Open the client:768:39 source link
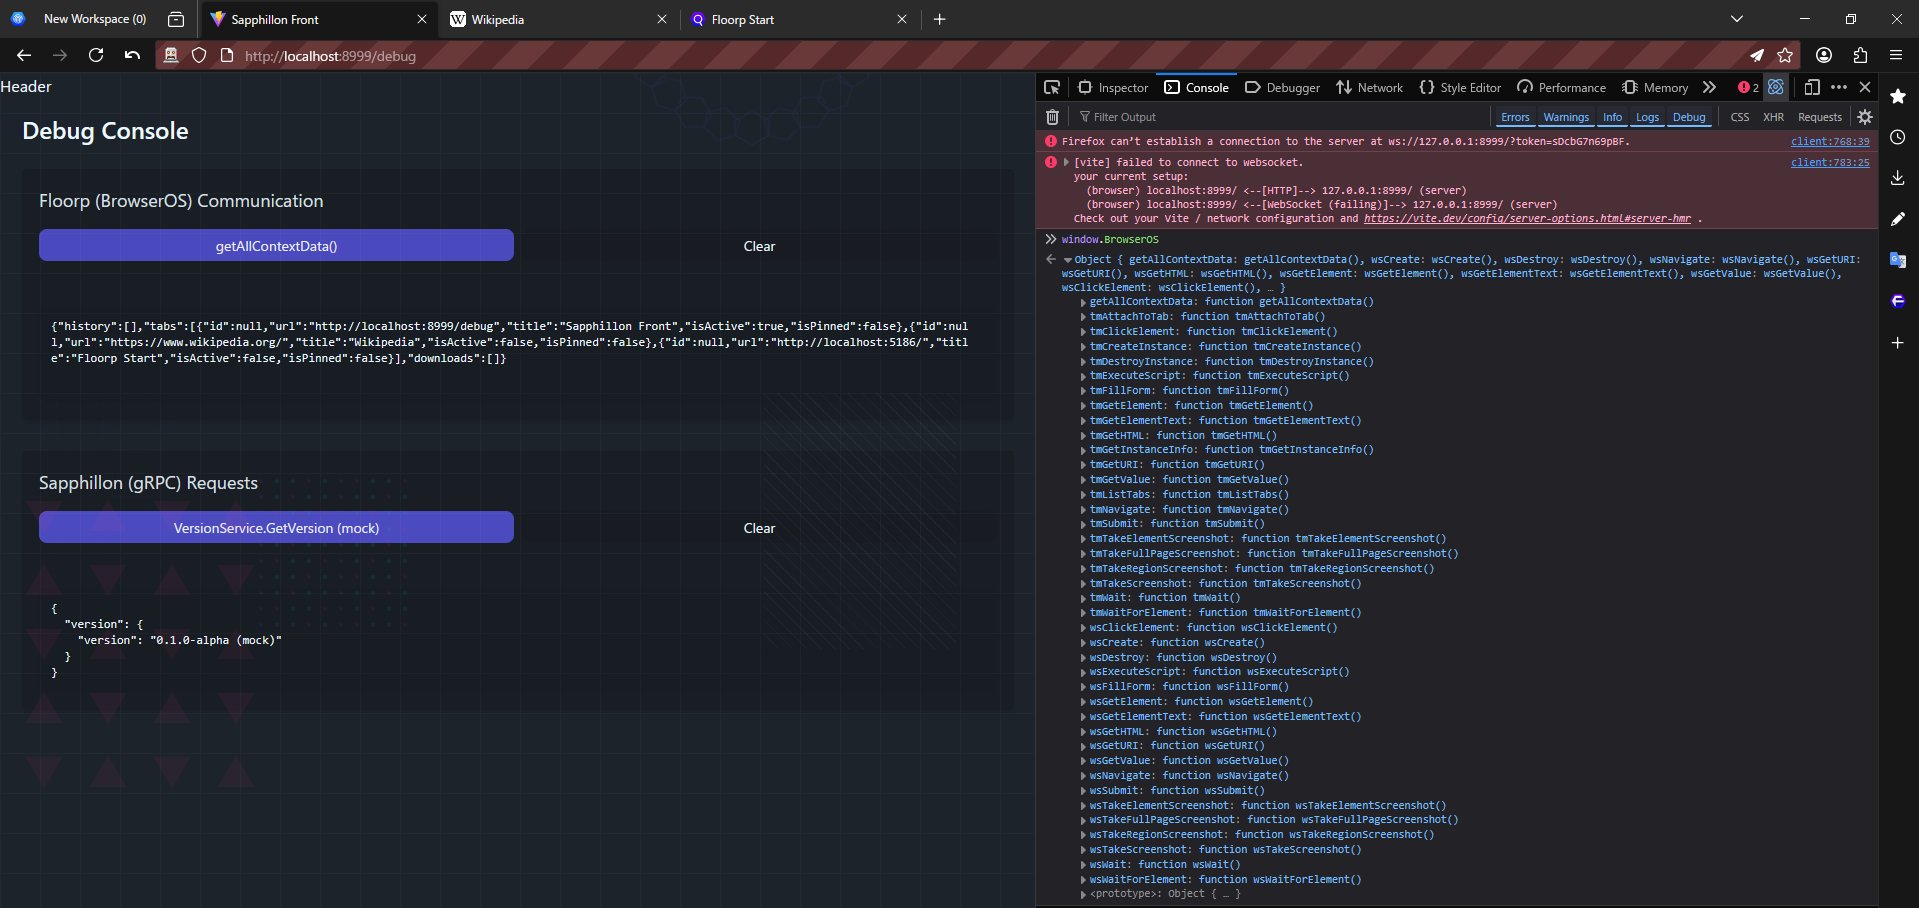The height and width of the screenshot is (908, 1919). [x=1829, y=141]
